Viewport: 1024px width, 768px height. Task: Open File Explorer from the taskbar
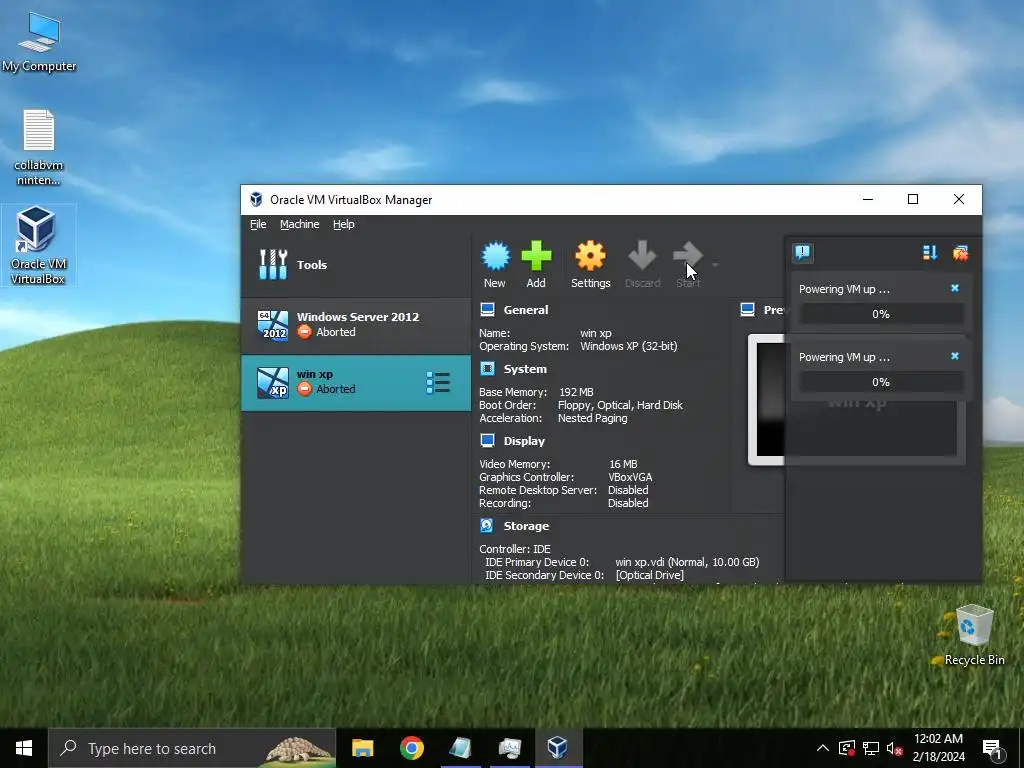[362, 748]
